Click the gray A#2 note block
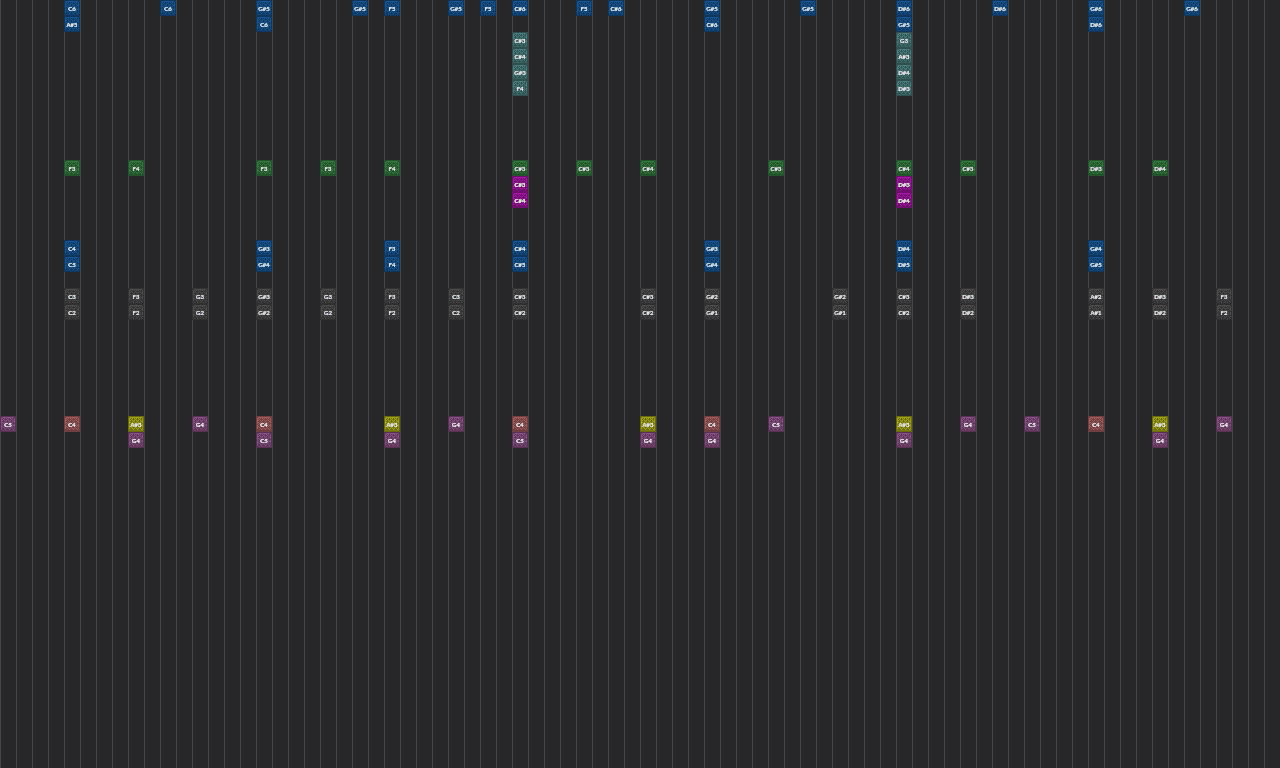The width and height of the screenshot is (1280, 768). click(1096, 297)
